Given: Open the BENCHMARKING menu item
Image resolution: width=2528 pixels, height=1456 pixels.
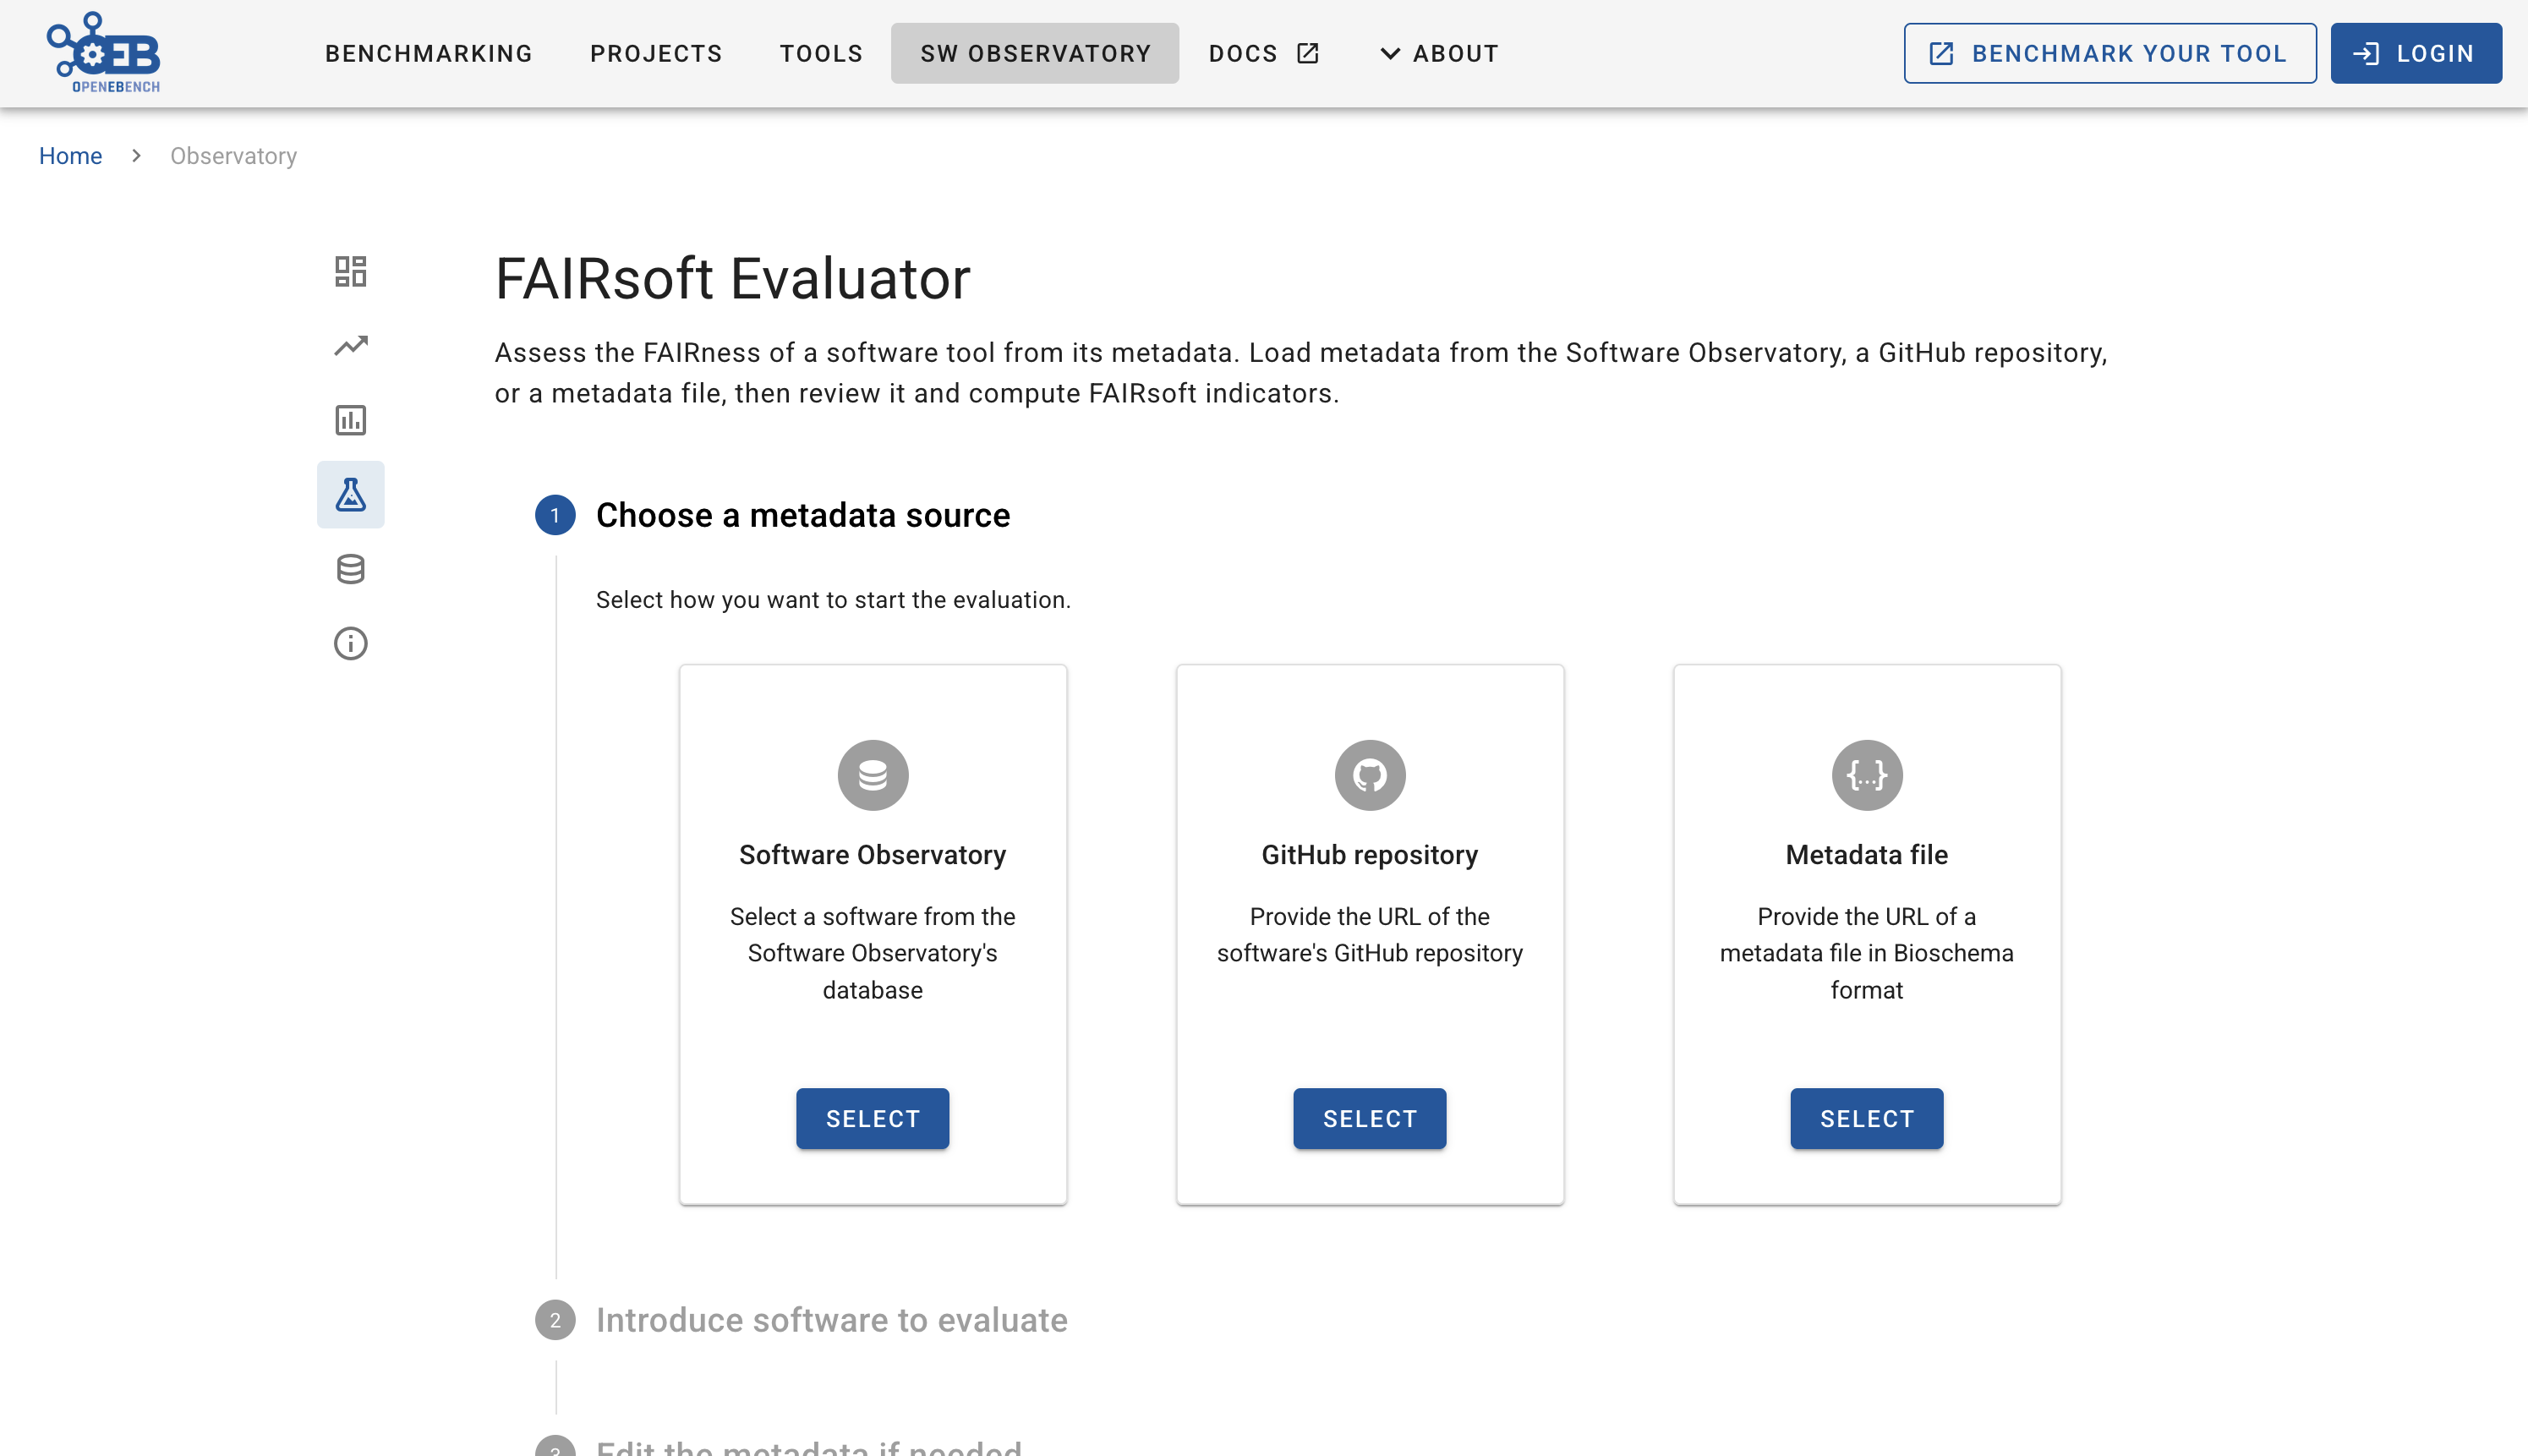Looking at the screenshot, I should tap(428, 53).
